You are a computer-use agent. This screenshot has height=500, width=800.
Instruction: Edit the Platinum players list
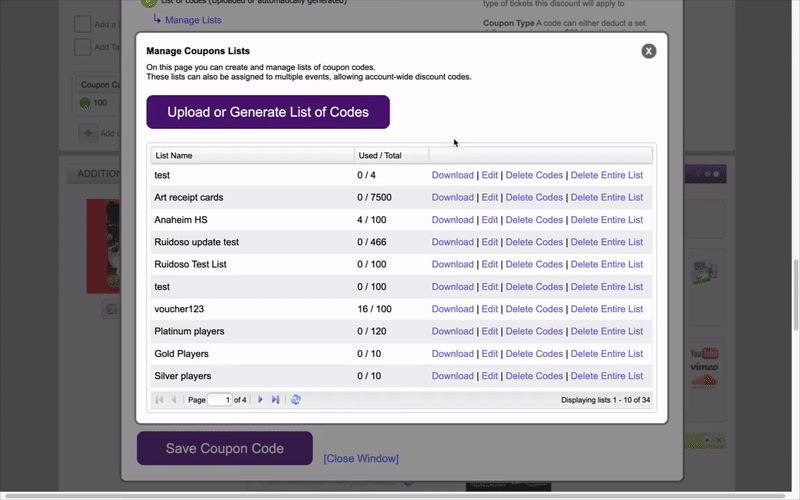pyautogui.click(x=489, y=331)
